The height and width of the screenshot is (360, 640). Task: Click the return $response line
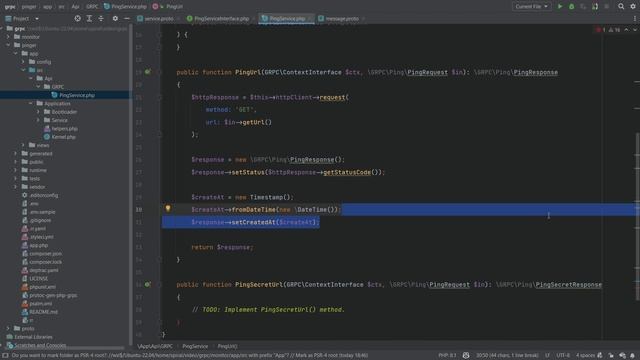click(222, 247)
